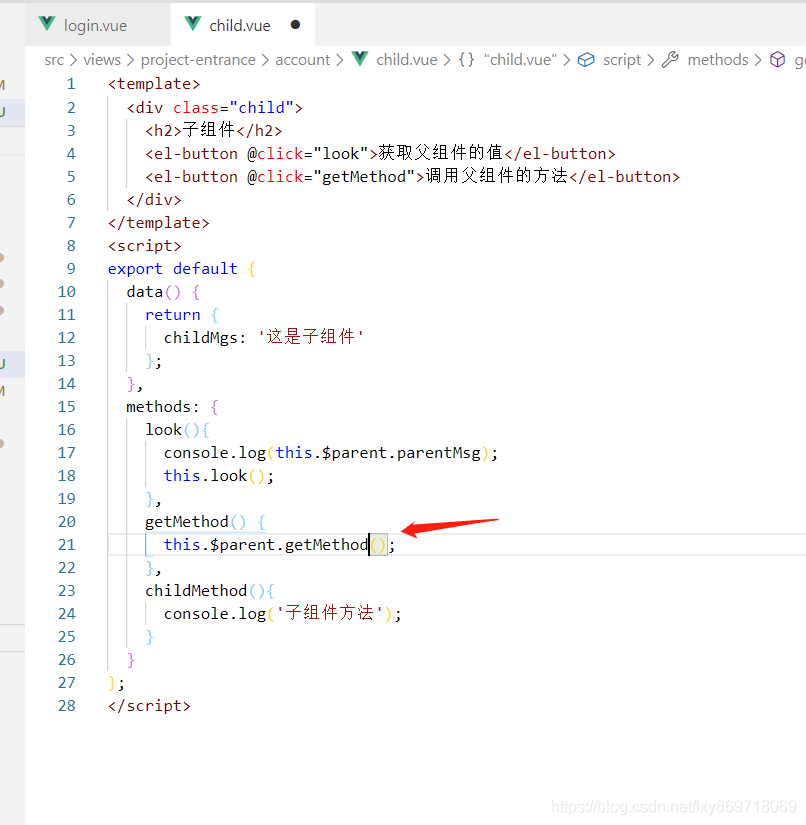Click the </template> closing tag
Viewport: 806px width, 825px height.
(x=158, y=223)
